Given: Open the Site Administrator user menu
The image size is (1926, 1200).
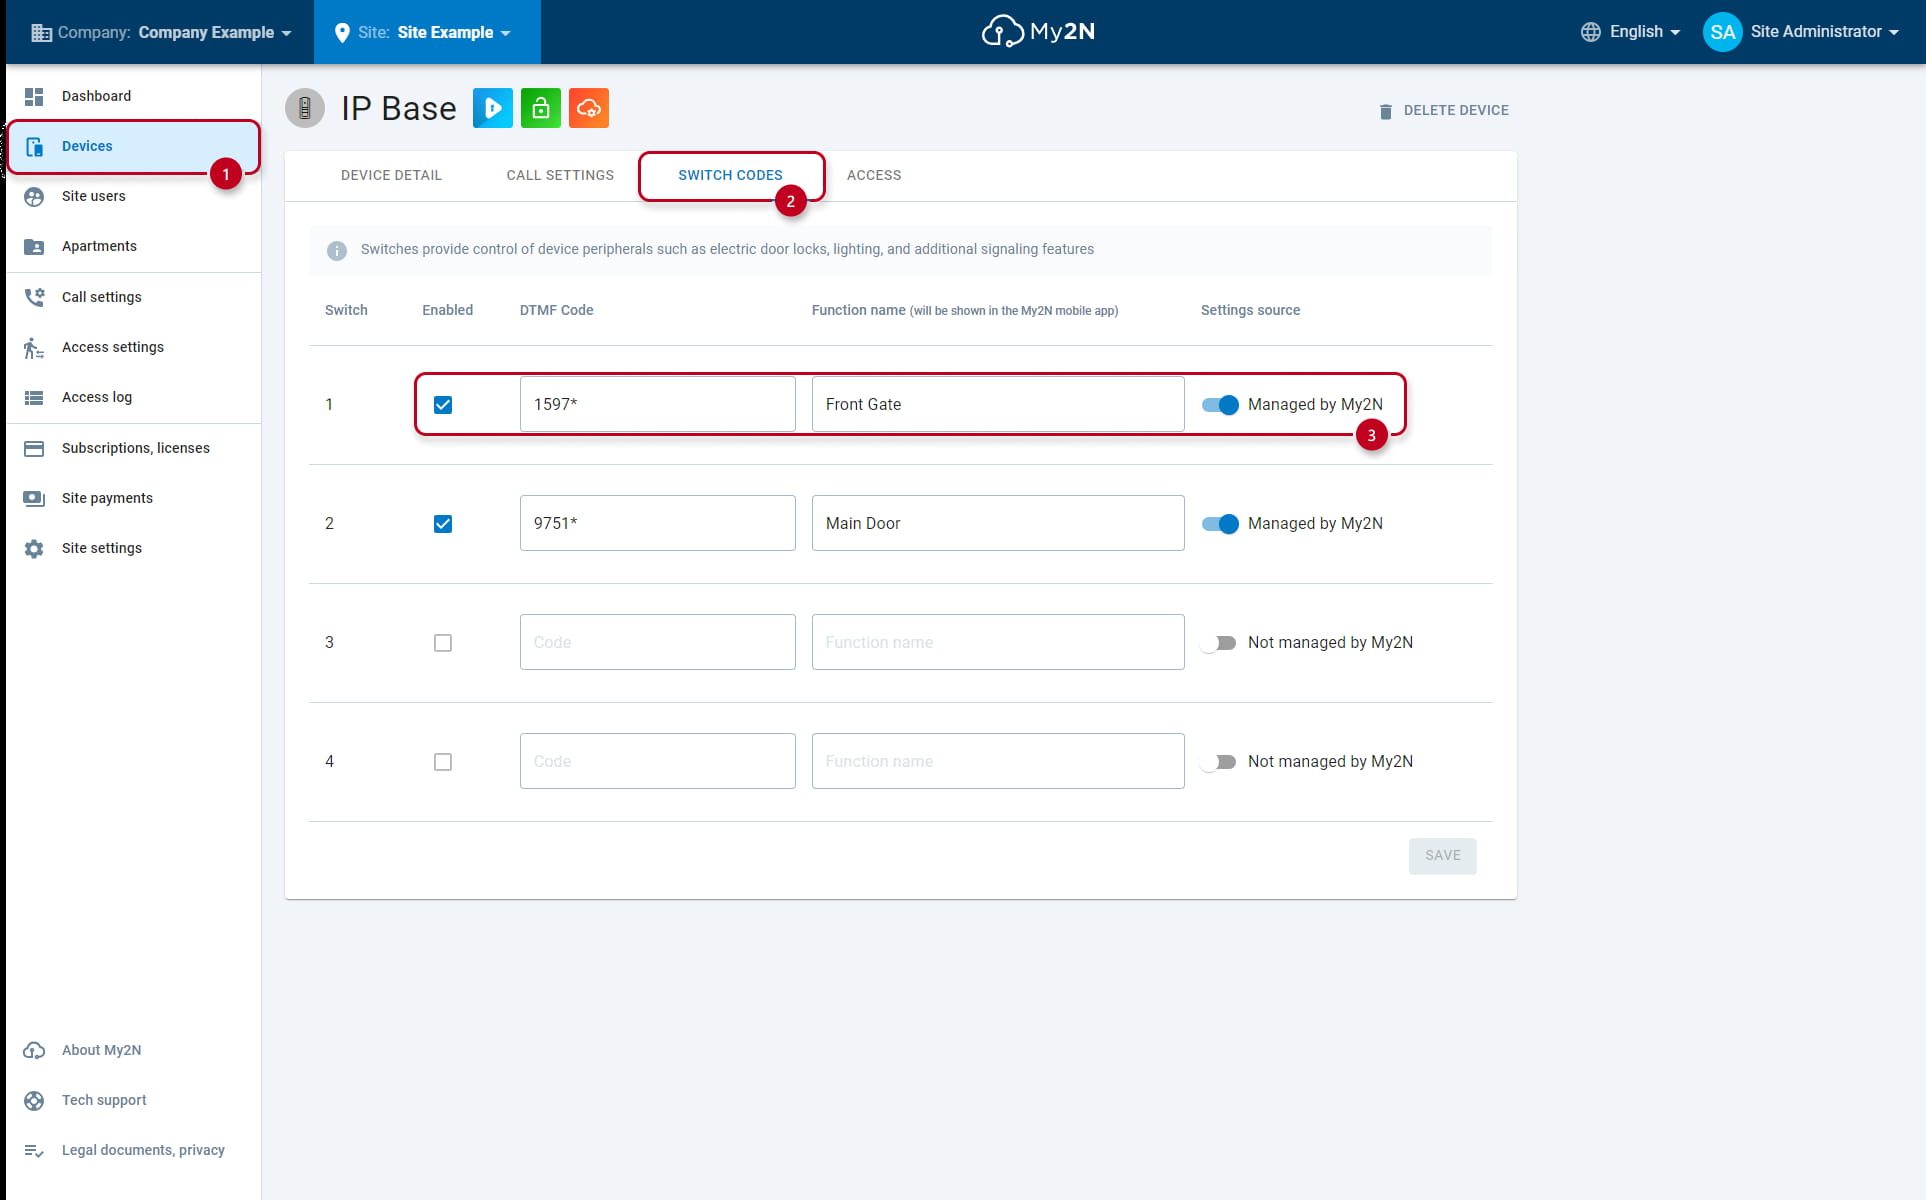Looking at the screenshot, I should (x=1802, y=32).
